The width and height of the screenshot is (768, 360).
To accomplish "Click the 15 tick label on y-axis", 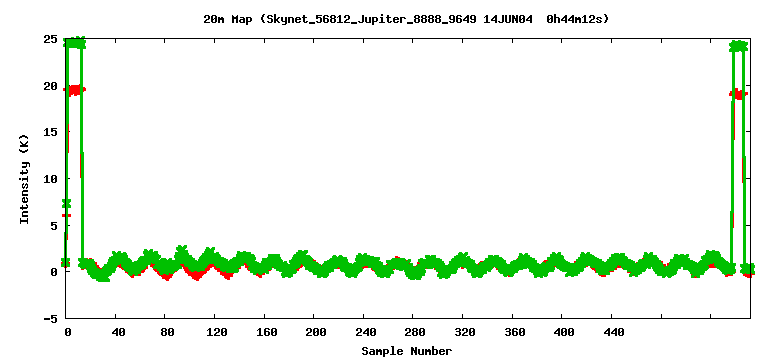I will pos(50,132).
